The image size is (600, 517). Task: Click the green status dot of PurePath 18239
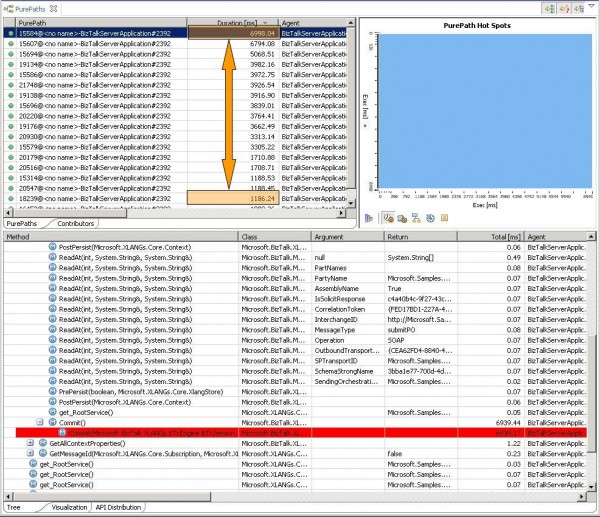click(11, 199)
